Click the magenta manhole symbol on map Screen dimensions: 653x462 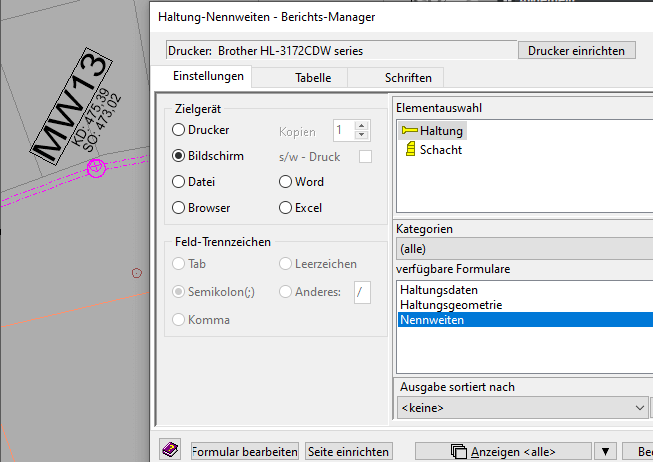point(96,168)
